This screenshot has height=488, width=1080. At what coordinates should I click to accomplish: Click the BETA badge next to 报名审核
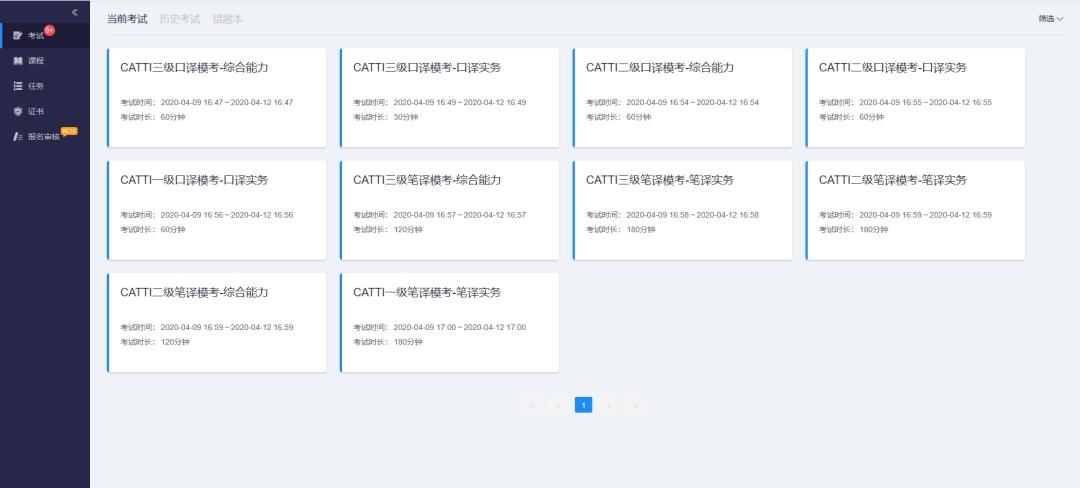(x=69, y=131)
